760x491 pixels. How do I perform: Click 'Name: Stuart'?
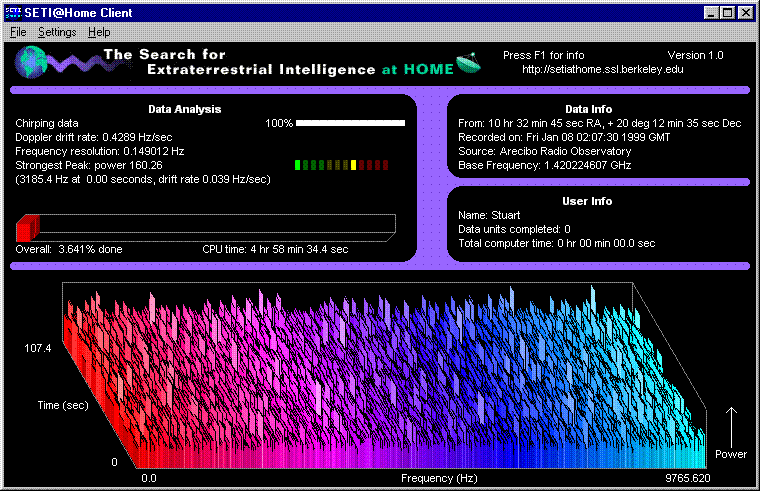pyautogui.click(x=489, y=215)
